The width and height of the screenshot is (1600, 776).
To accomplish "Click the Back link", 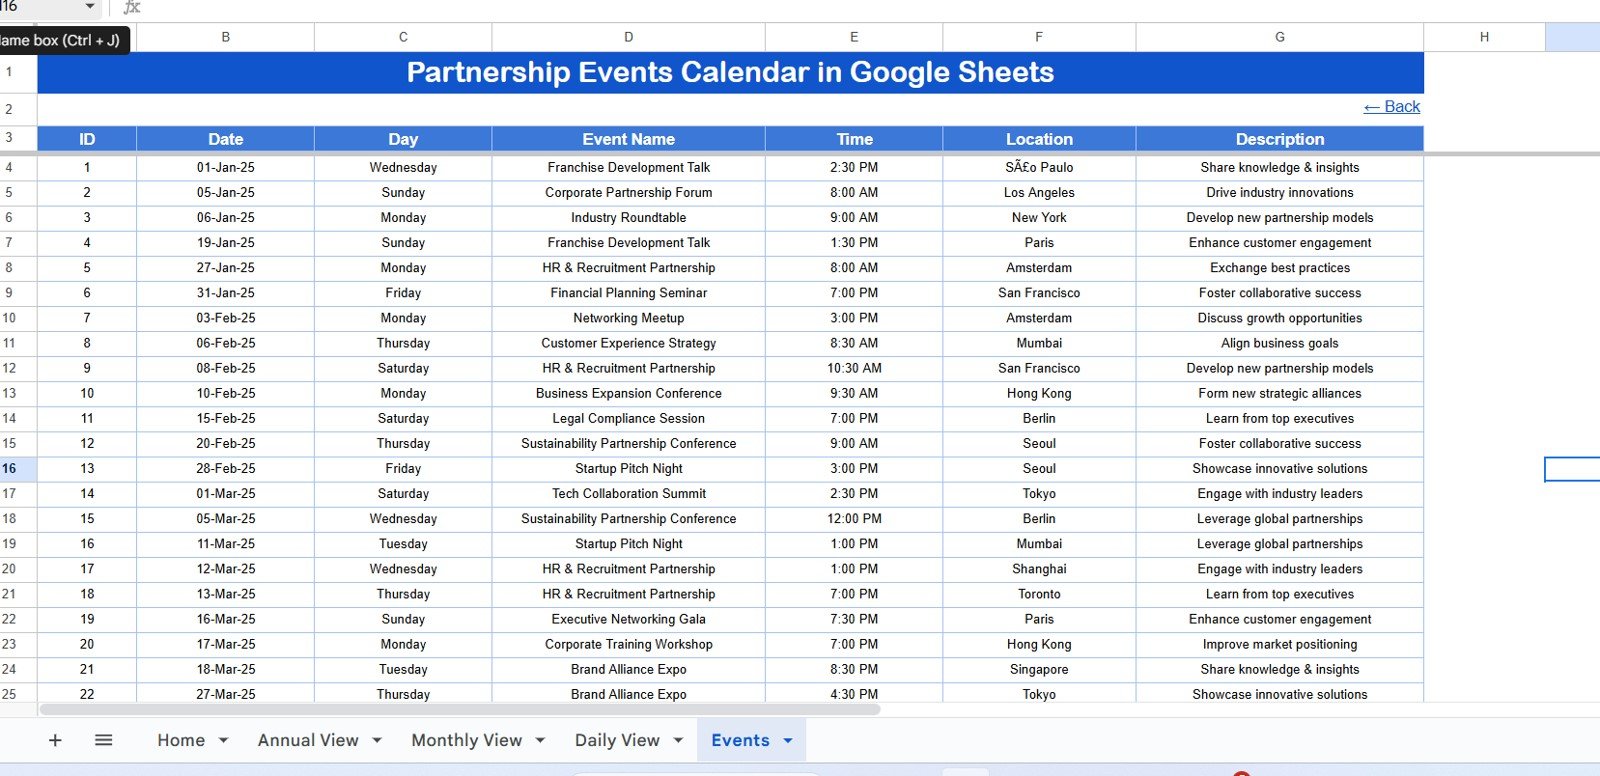I will [1391, 107].
